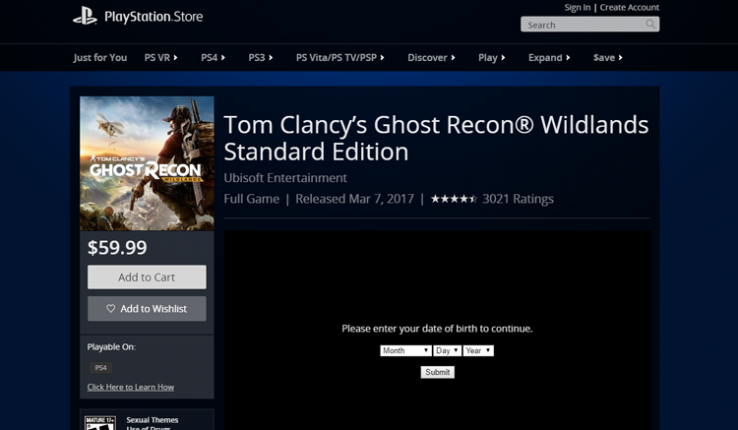This screenshot has height=430, width=738.
Task: Click the Sign In link
Action: point(578,8)
